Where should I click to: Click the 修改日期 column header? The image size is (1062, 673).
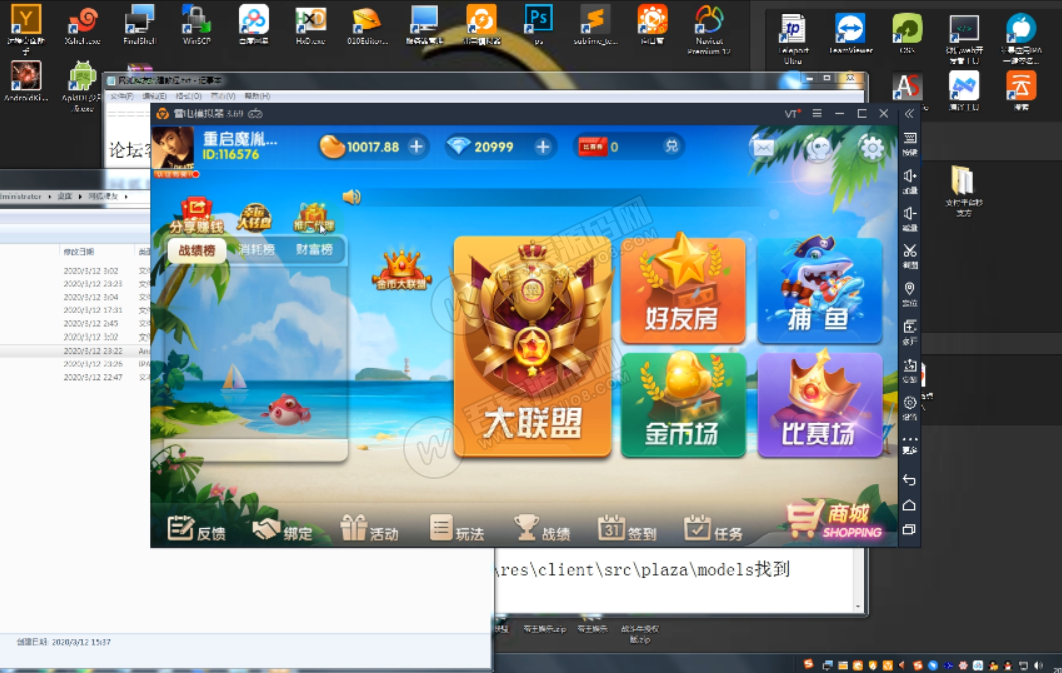click(79, 251)
